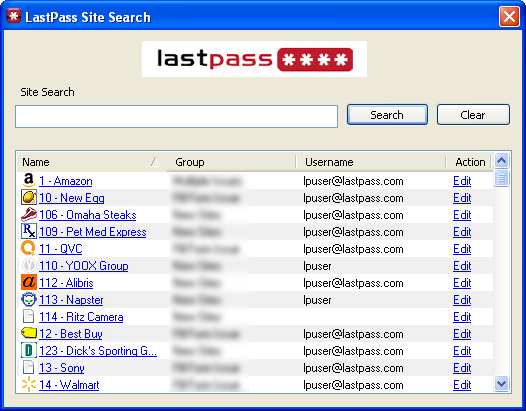
Task: Click the Omaha Steaks steak icon
Action: pos(29,214)
